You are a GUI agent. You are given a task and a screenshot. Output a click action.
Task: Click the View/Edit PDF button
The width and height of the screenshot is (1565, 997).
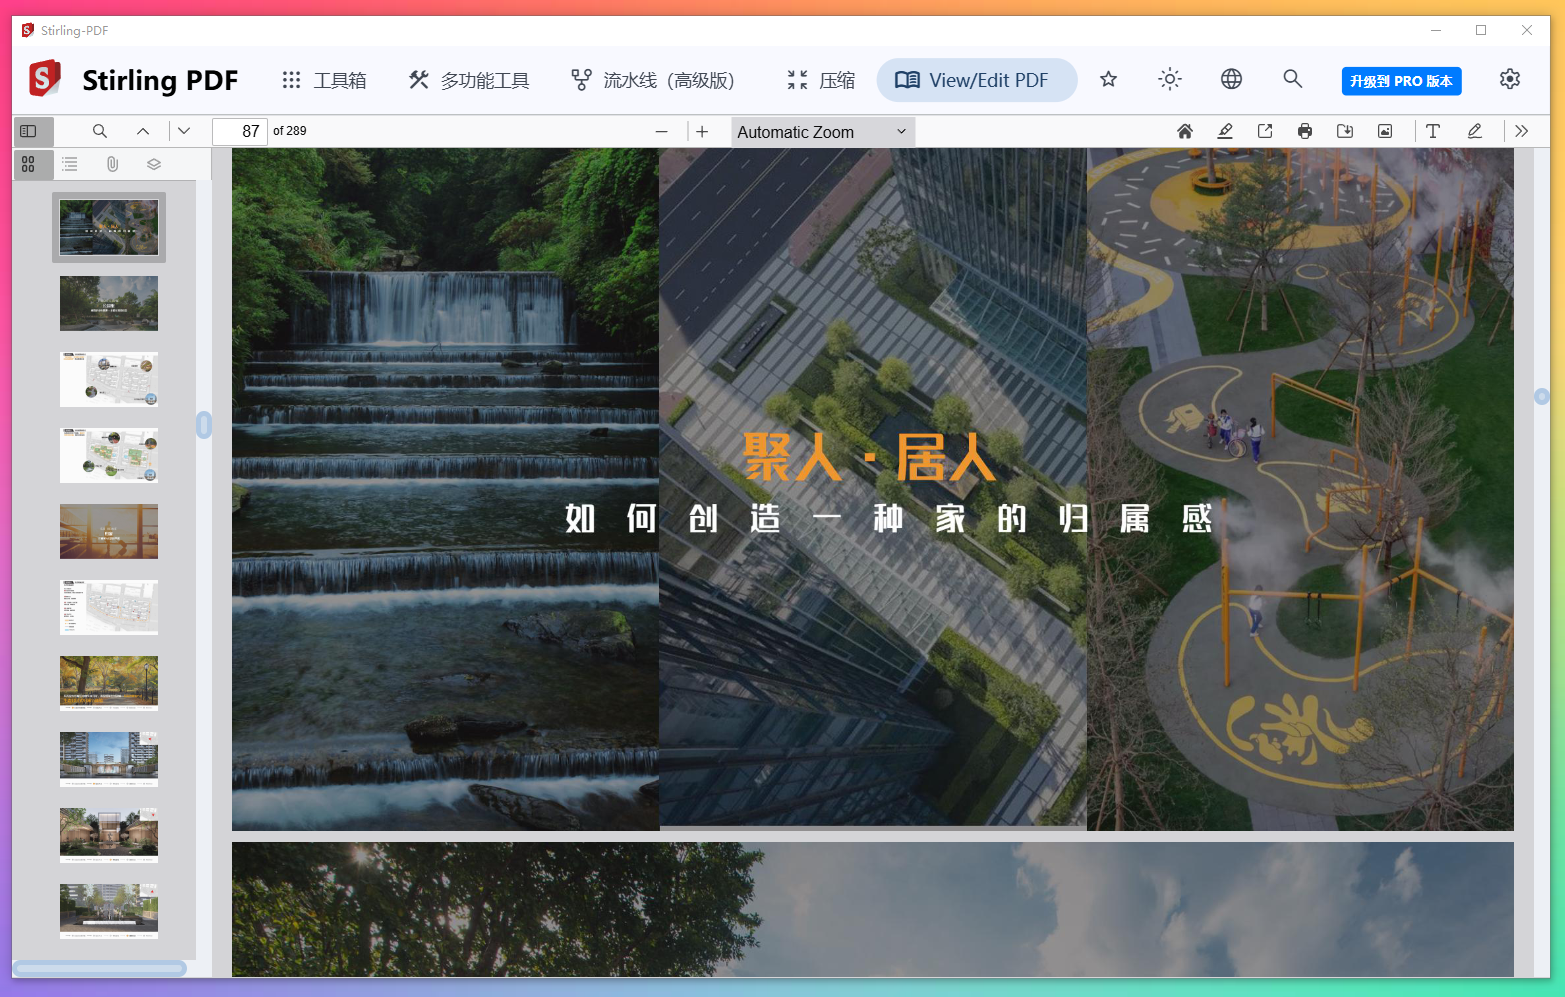976,80
